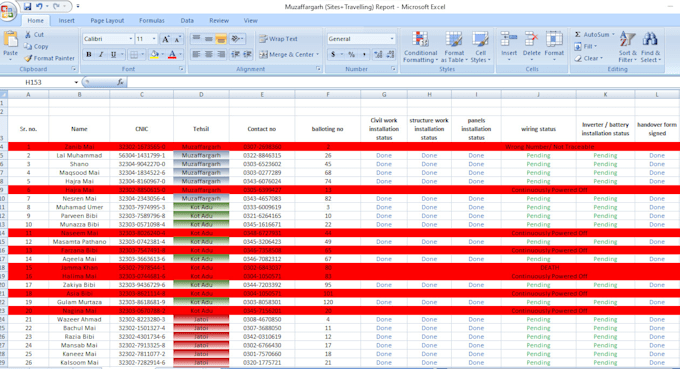Click the Delete cells icon
The height and width of the screenshot is (369, 680).
pyautogui.click(x=531, y=40)
